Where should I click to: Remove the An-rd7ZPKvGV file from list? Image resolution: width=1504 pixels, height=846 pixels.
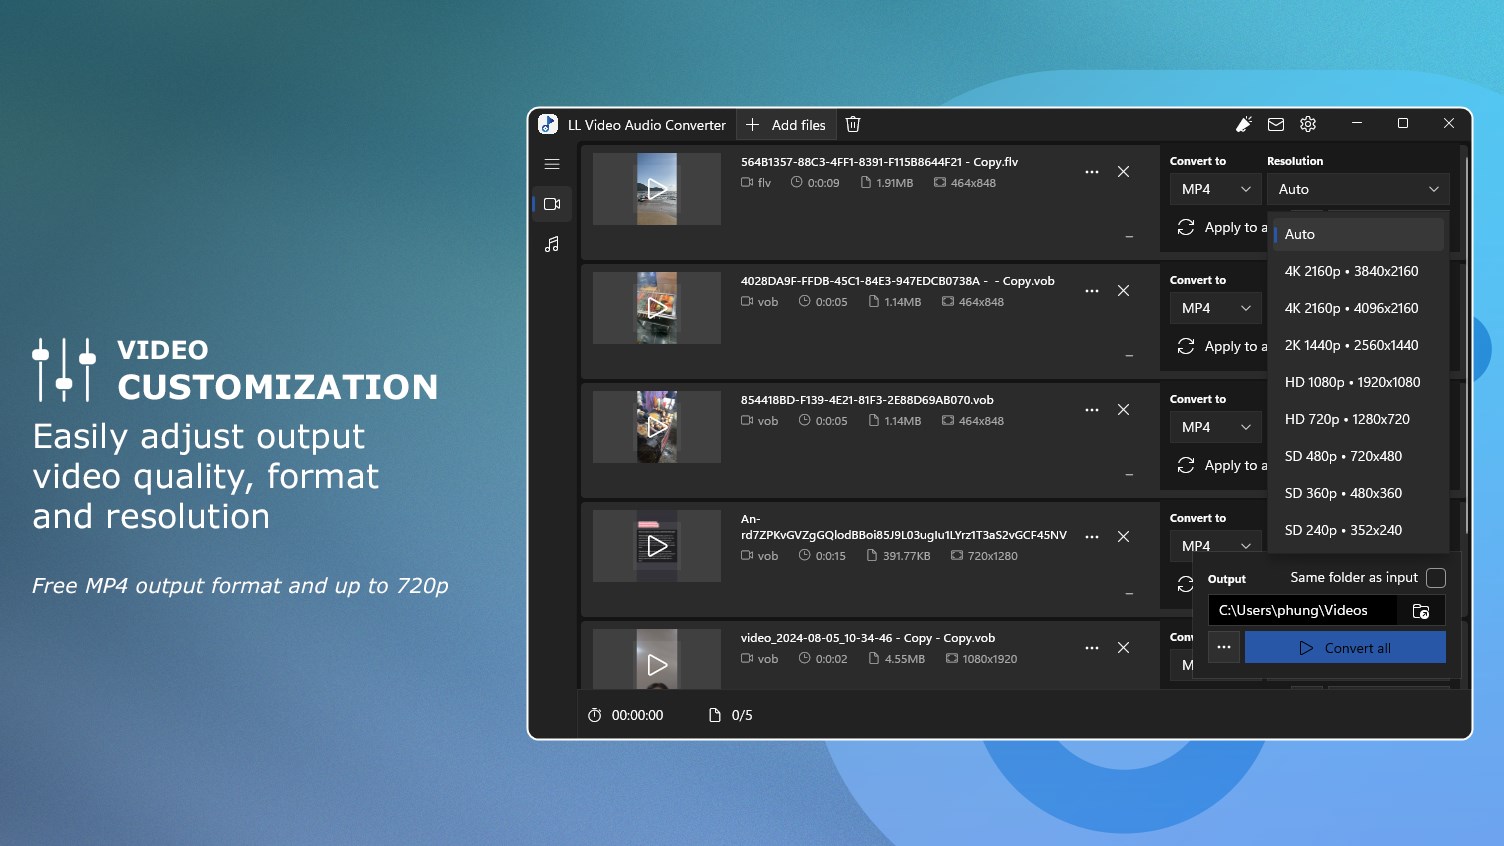(x=1124, y=537)
